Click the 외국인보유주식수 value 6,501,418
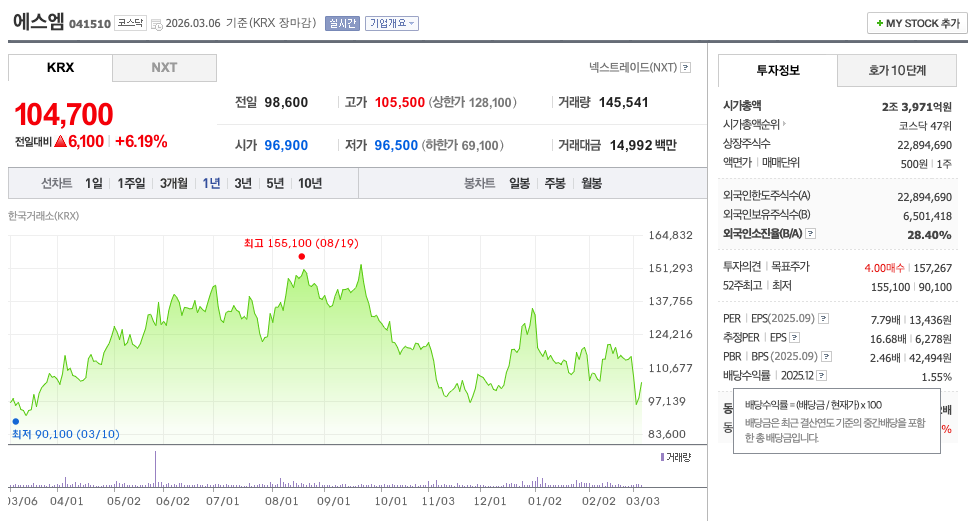Screen dimensions: 974x521 (x=927, y=216)
